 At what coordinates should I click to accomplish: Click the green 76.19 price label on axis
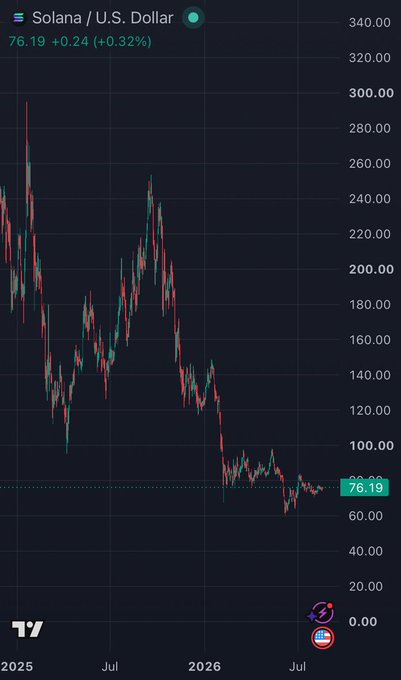point(365,487)
